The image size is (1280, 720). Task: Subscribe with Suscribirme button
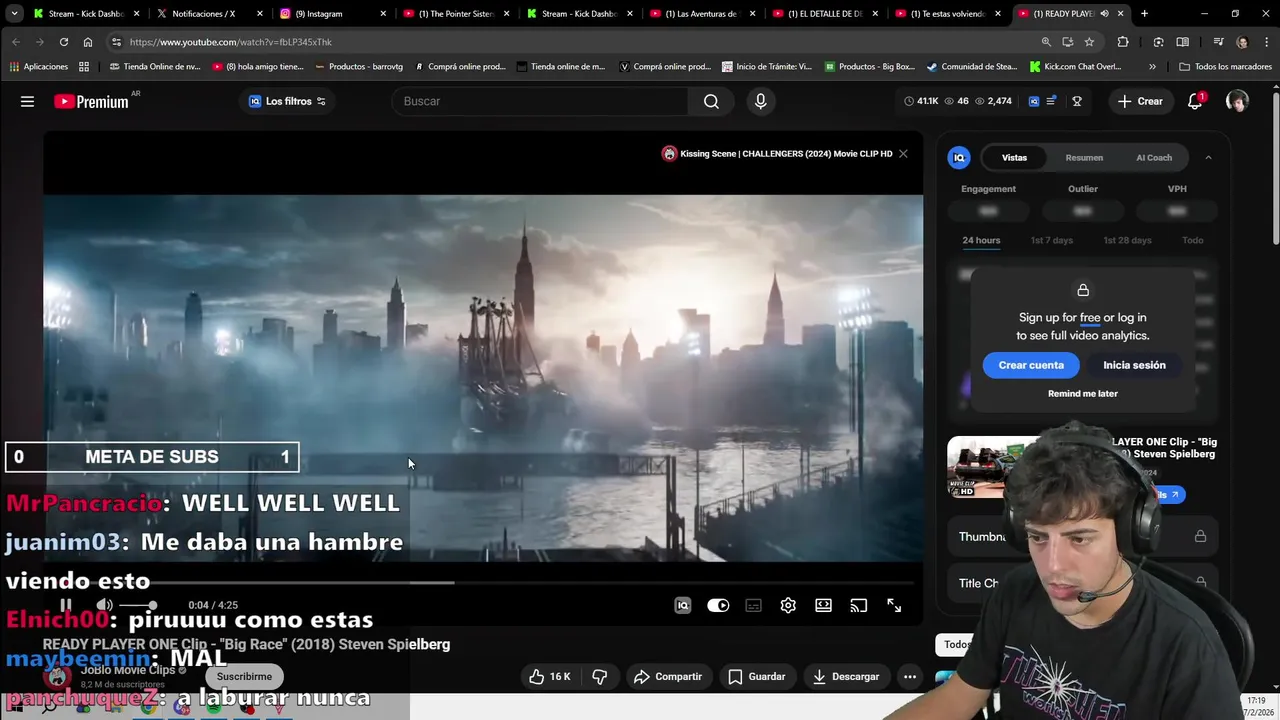click(244, 677)
